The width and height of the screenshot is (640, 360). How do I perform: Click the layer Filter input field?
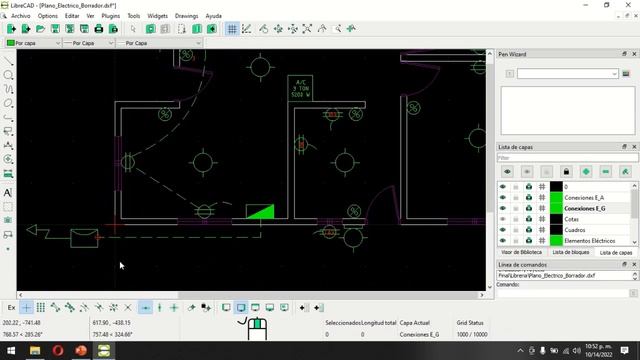567,158
